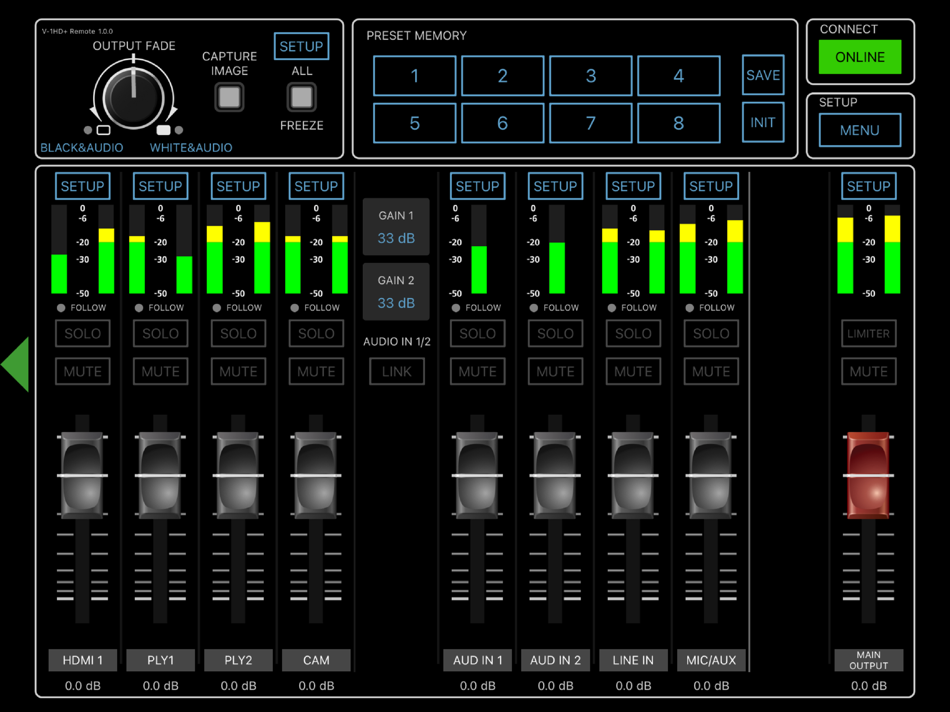The height and width of the screenshot is (712, 950).
Task: Click the HDMI 1 fader handle
Action: pos(82,475)
